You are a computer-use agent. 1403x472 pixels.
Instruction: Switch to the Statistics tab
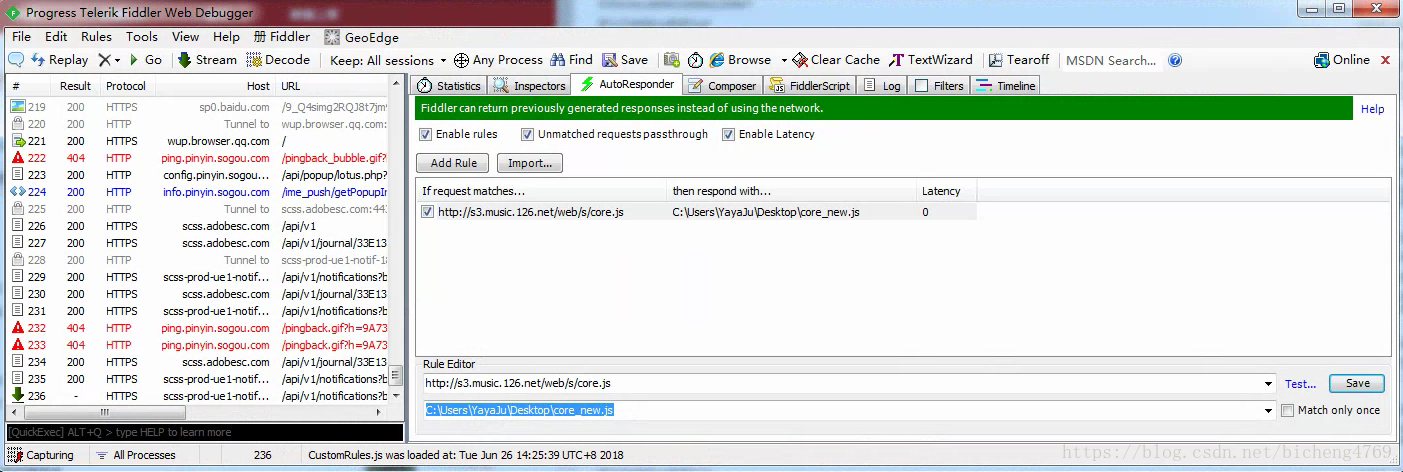[449, 86]
